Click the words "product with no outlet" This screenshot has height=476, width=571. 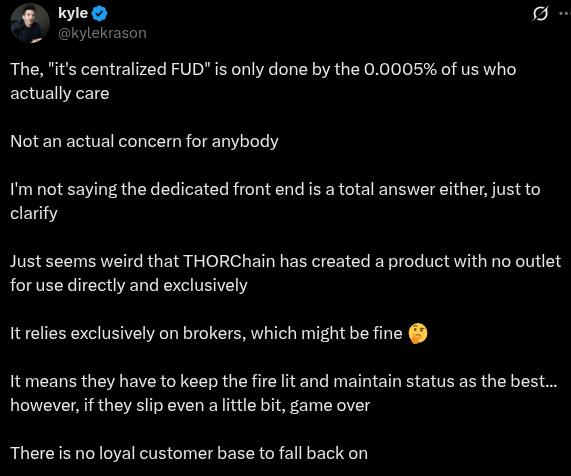474,261
